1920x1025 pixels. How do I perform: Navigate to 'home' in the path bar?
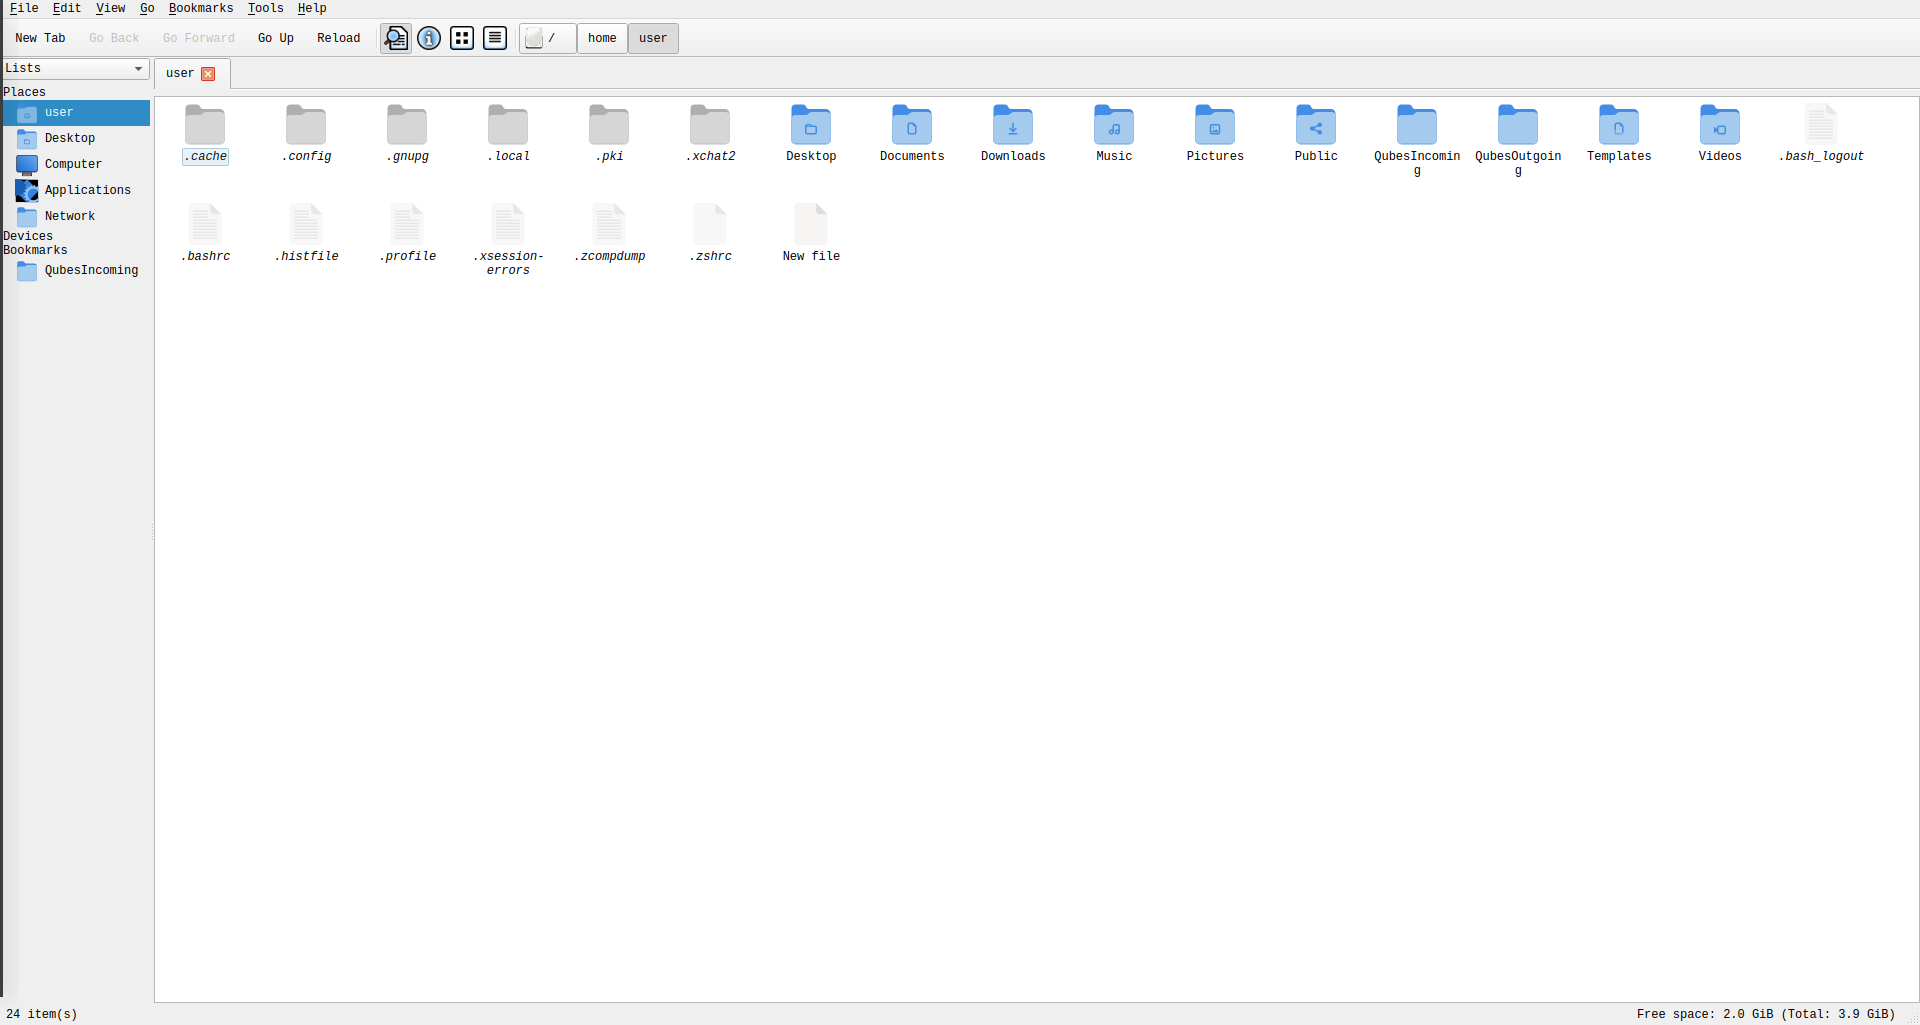[602, 38]
